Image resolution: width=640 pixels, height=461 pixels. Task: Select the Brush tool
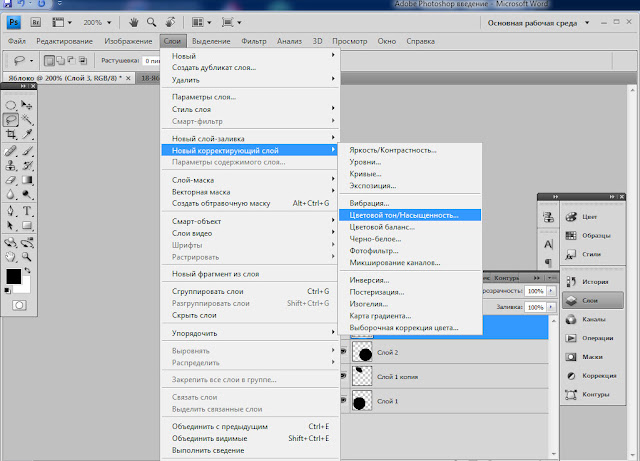tap(27, 151)
